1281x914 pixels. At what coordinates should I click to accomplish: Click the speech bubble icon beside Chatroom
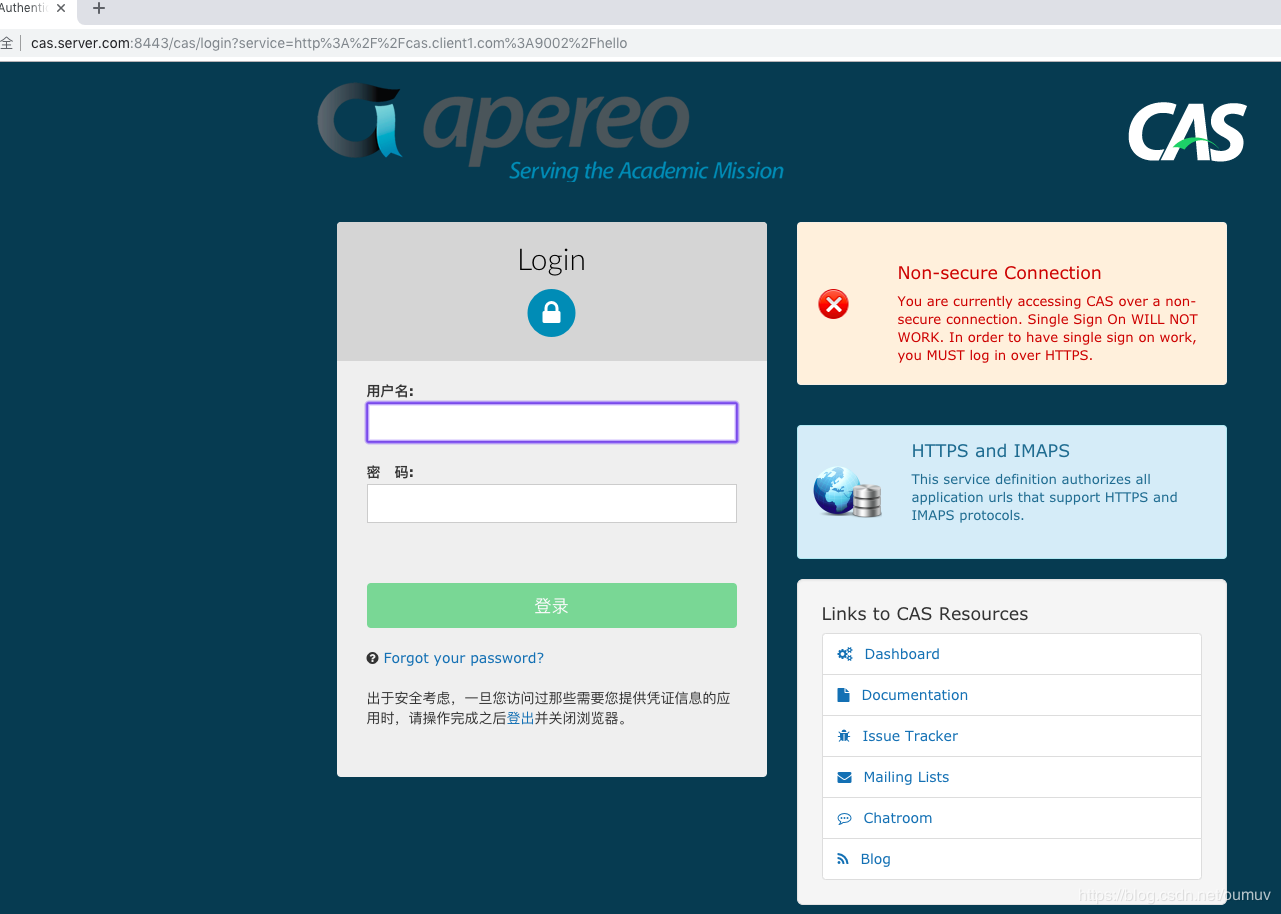click(844, 818)
